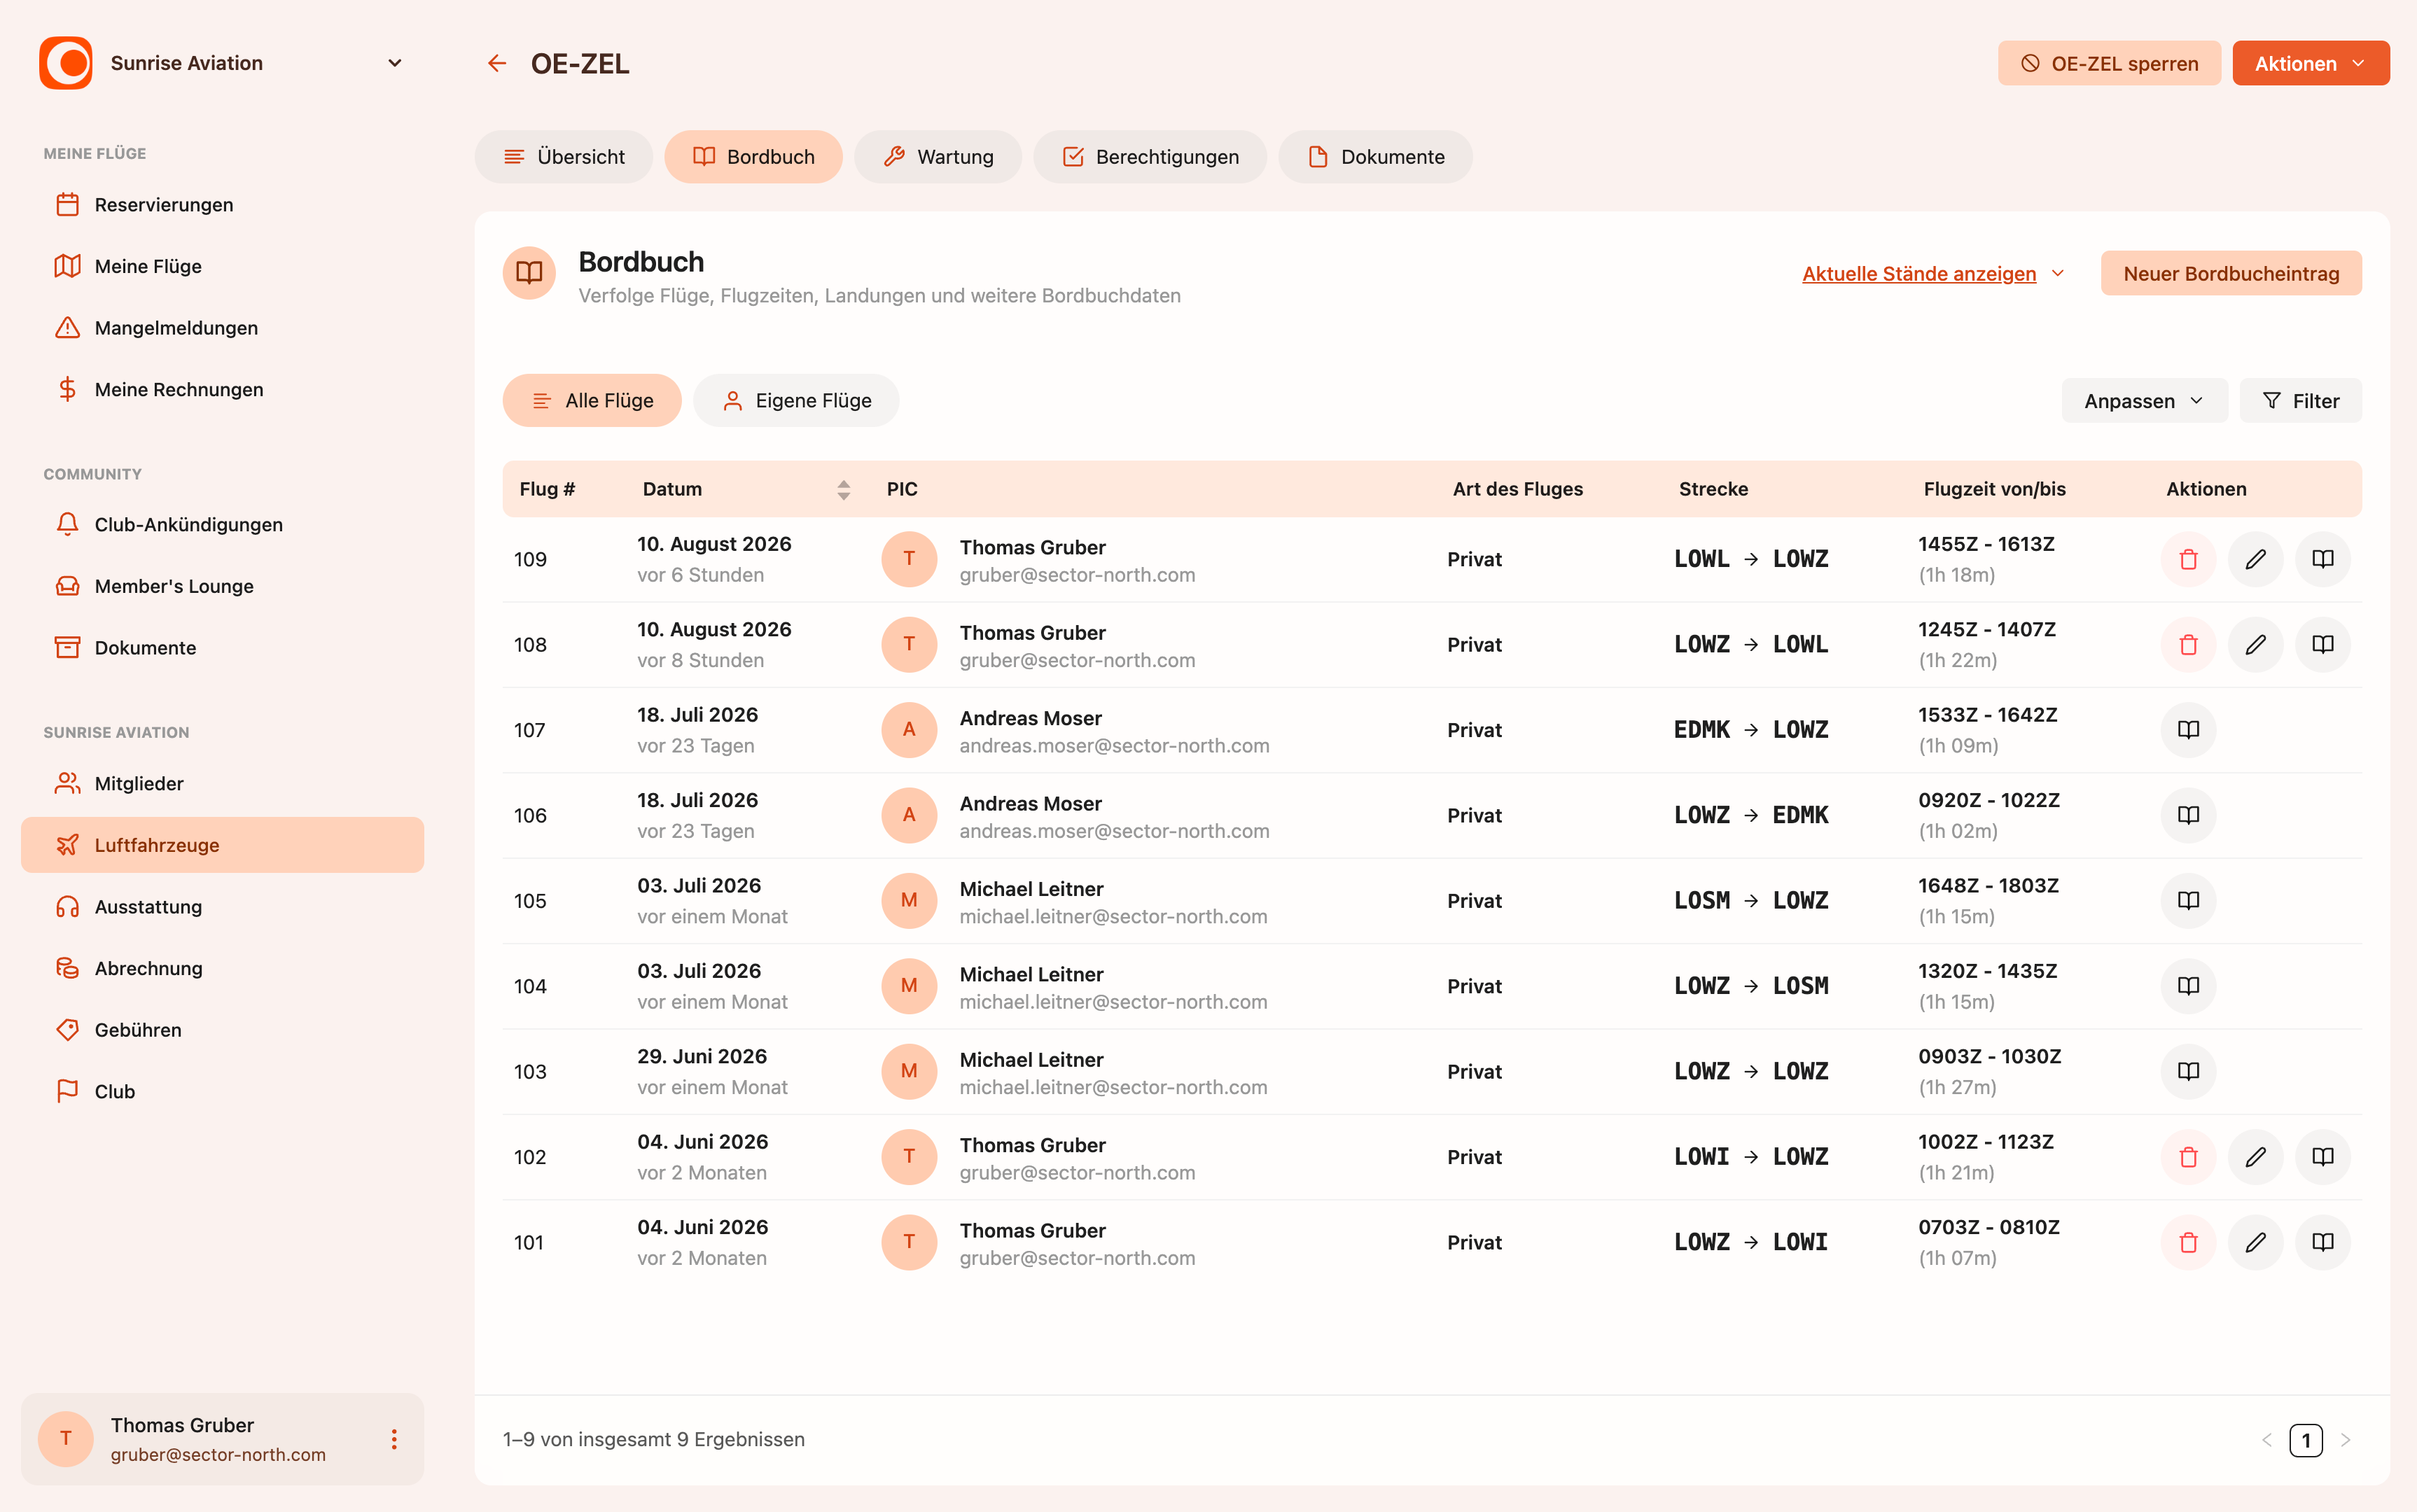The height and width of the screenshot is (1512, 2417).
Task: Open the Aktionen dropdown menu
Action: pyautogui.click(x=2310, y=63)
